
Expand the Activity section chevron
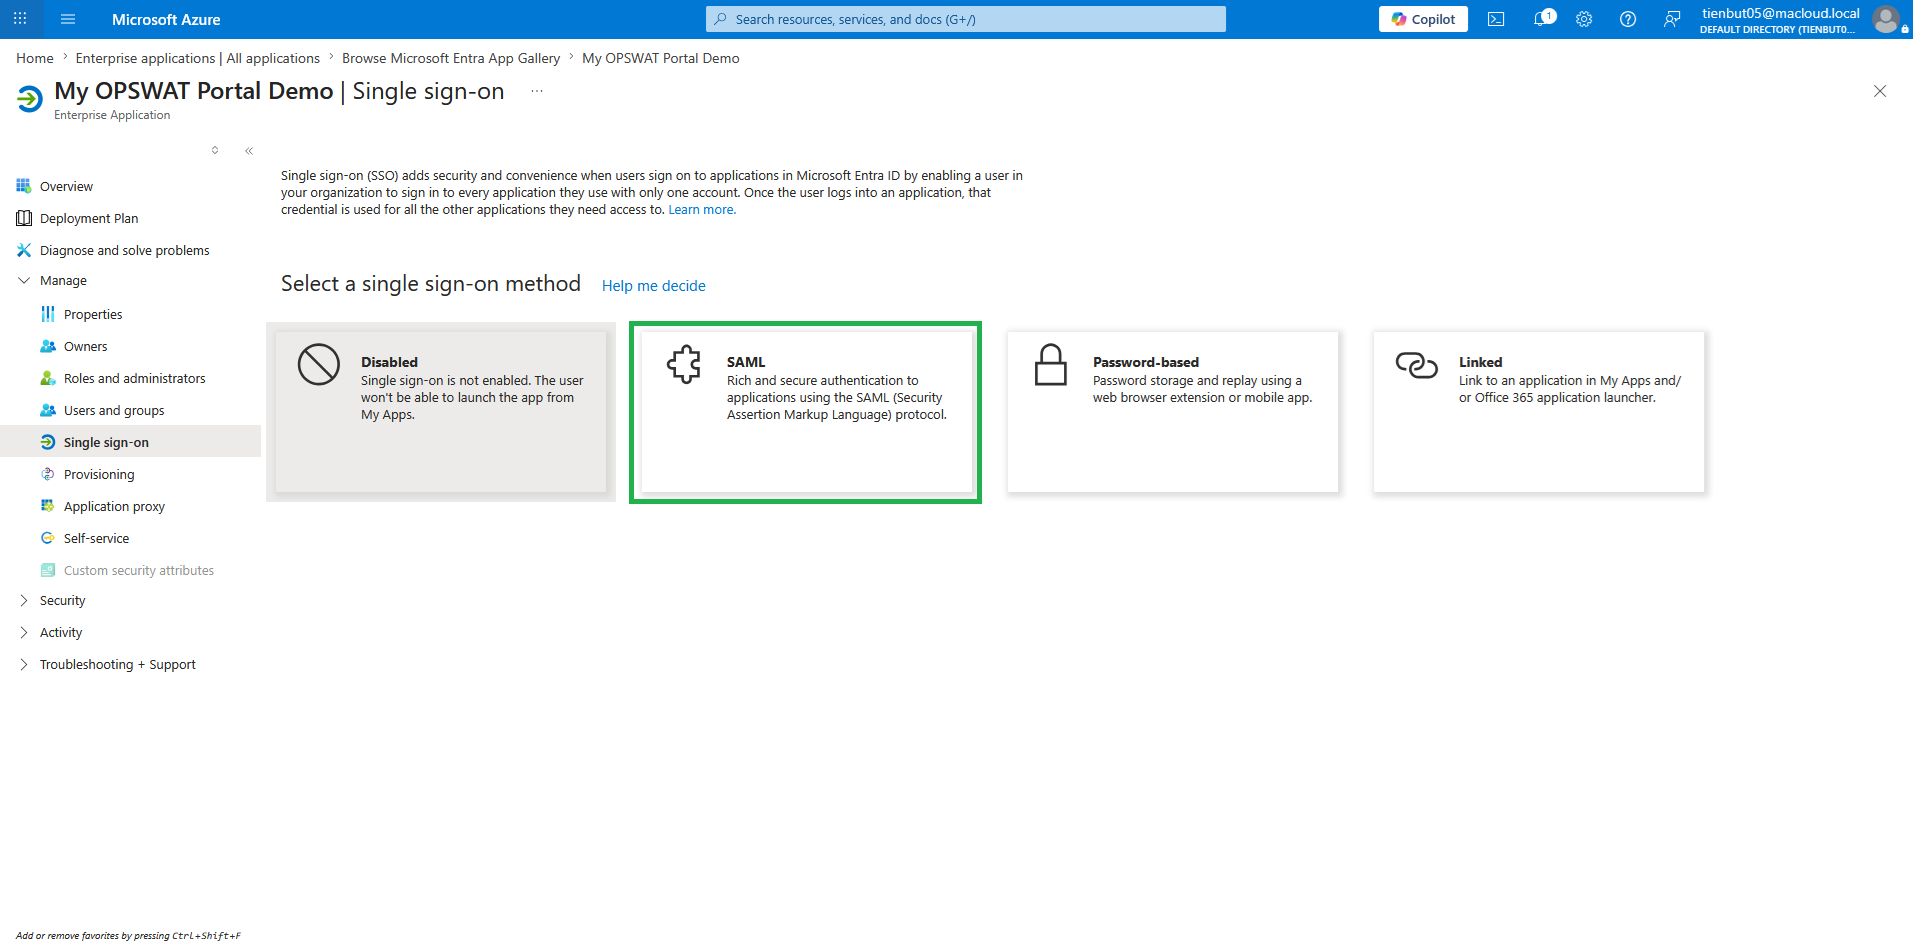tap(24, 633)
